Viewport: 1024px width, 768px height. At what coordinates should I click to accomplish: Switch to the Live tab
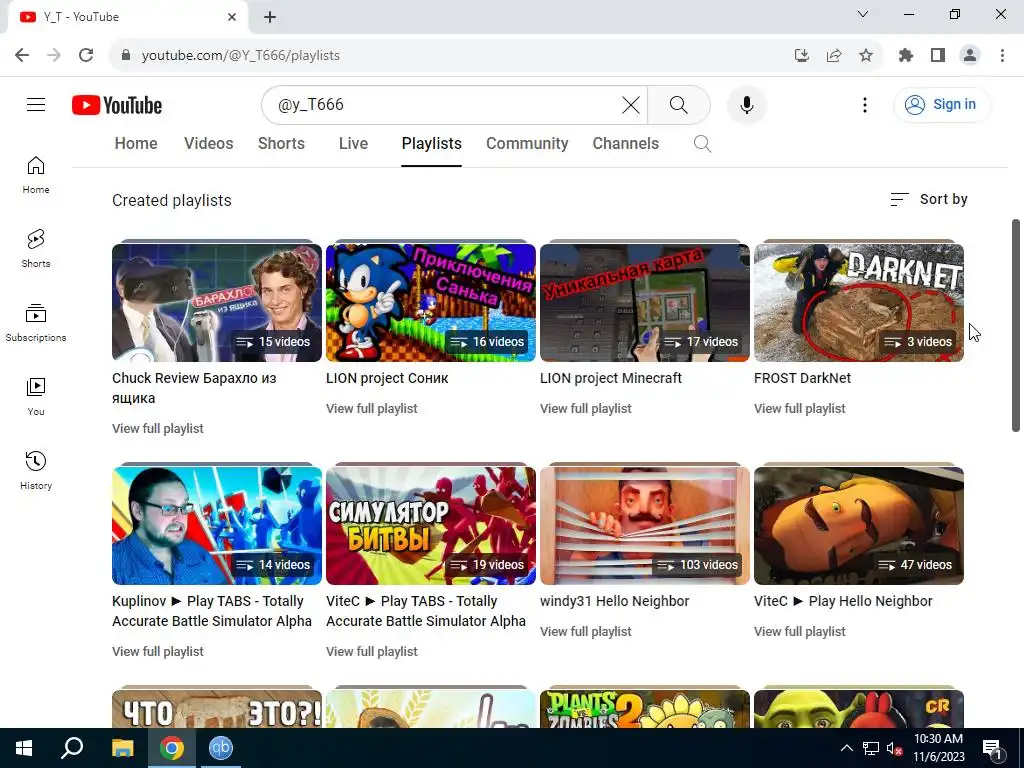[x=353, y=144]
